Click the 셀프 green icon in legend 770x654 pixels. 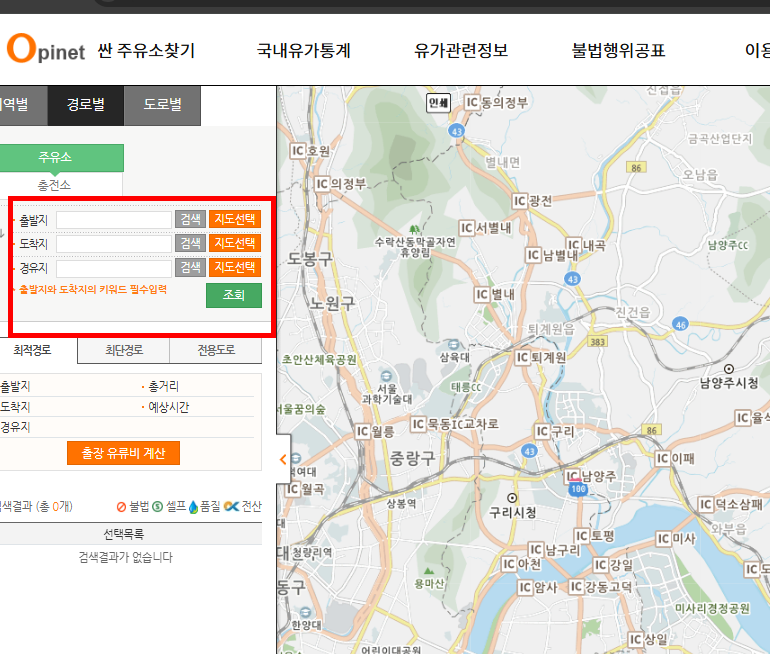(x=158, y=506)
